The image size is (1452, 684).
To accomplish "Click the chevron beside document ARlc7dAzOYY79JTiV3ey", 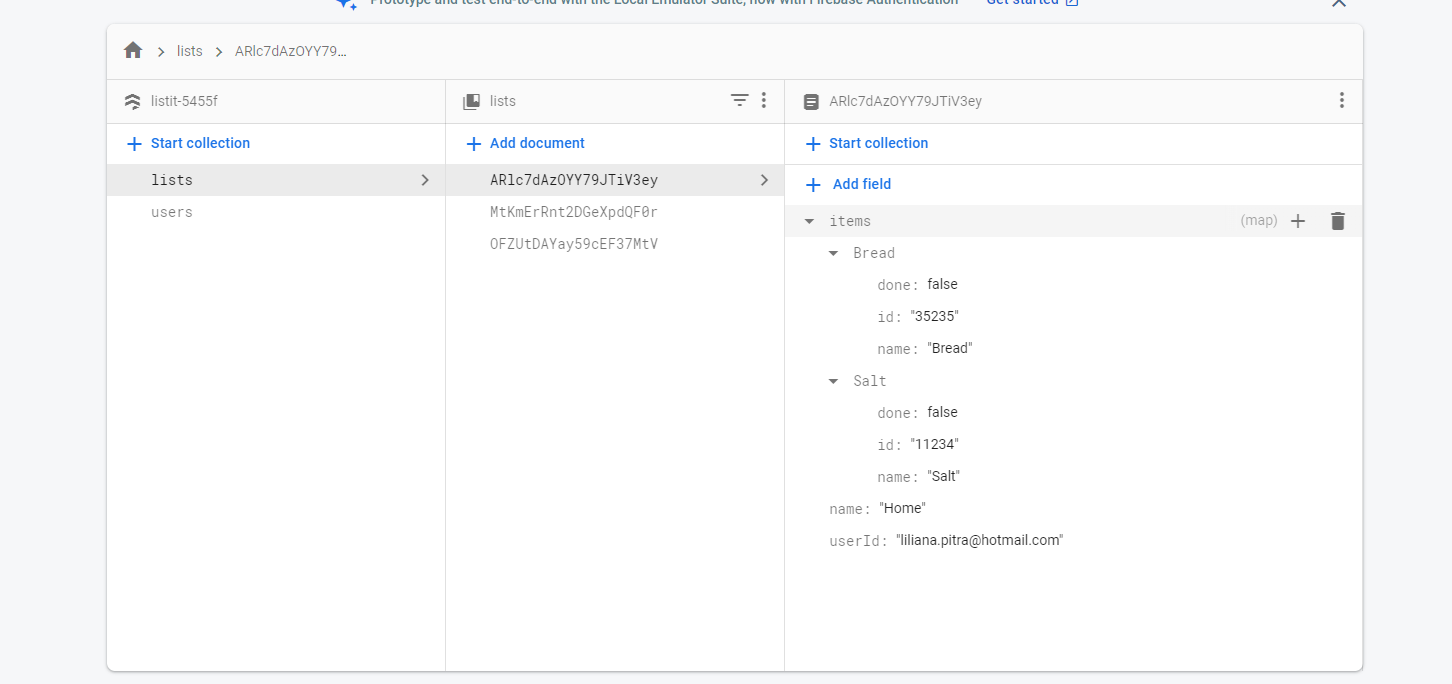I will 764,180.
